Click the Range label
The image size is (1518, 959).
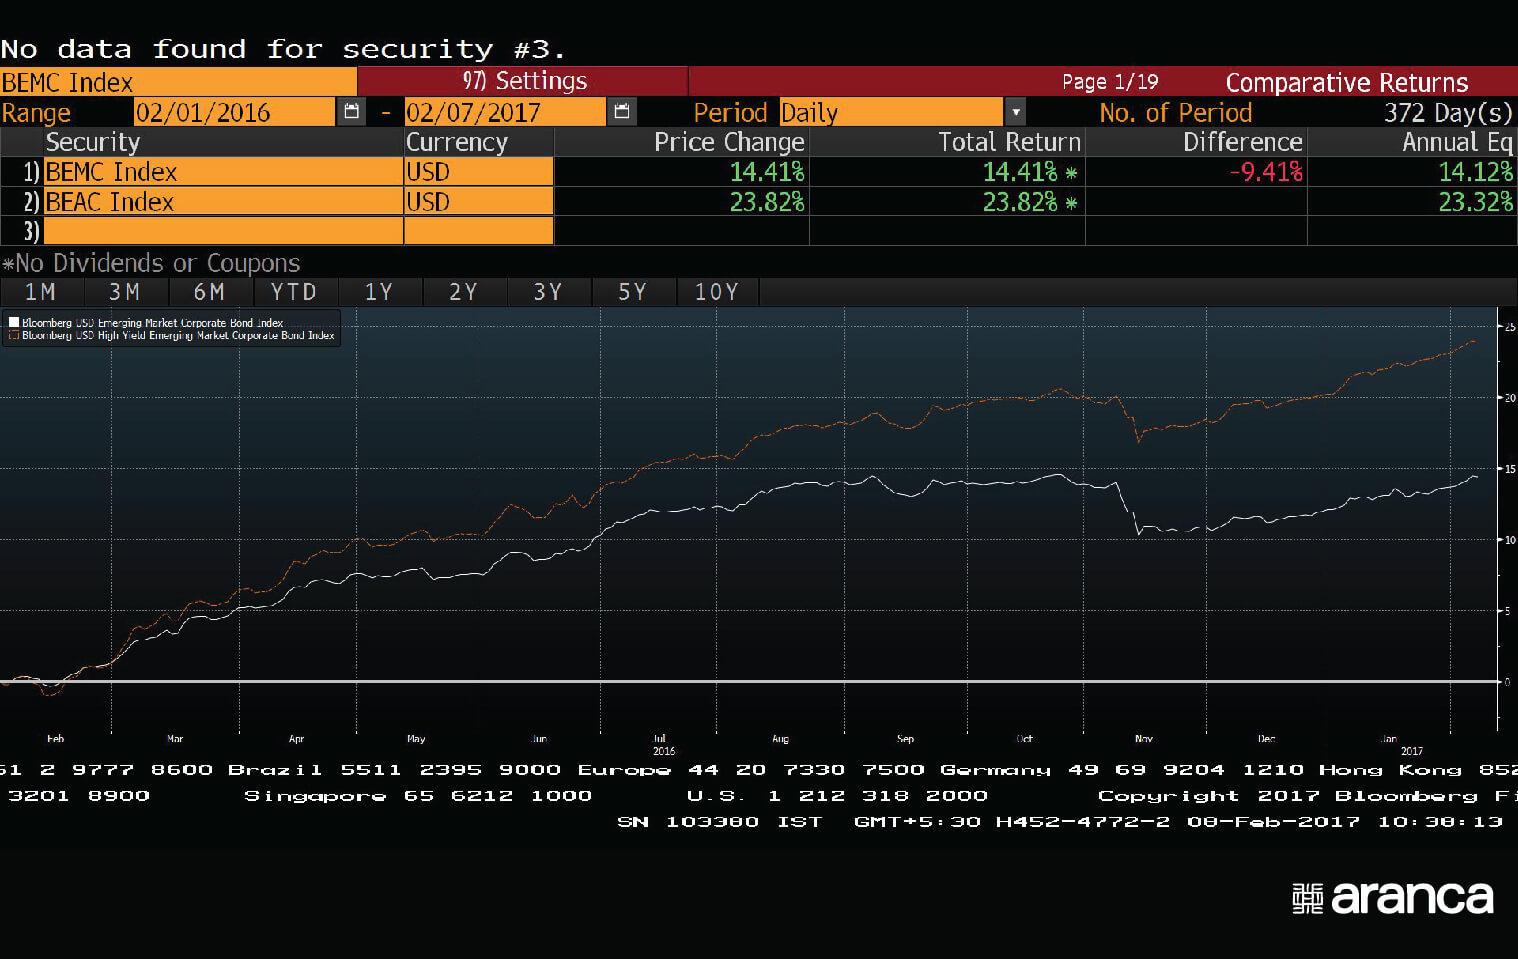[36, 112]
